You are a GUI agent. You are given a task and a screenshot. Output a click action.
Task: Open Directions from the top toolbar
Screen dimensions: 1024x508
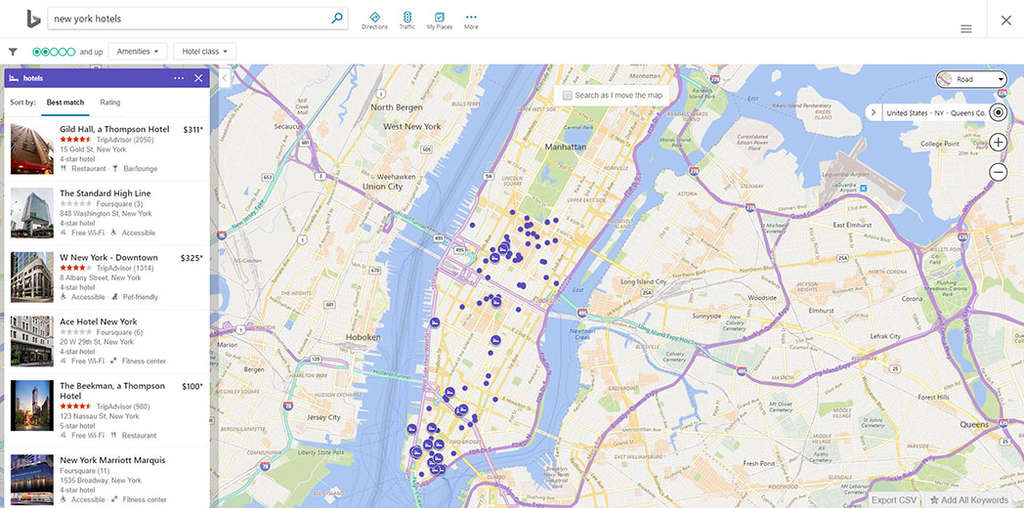point(374,20)
